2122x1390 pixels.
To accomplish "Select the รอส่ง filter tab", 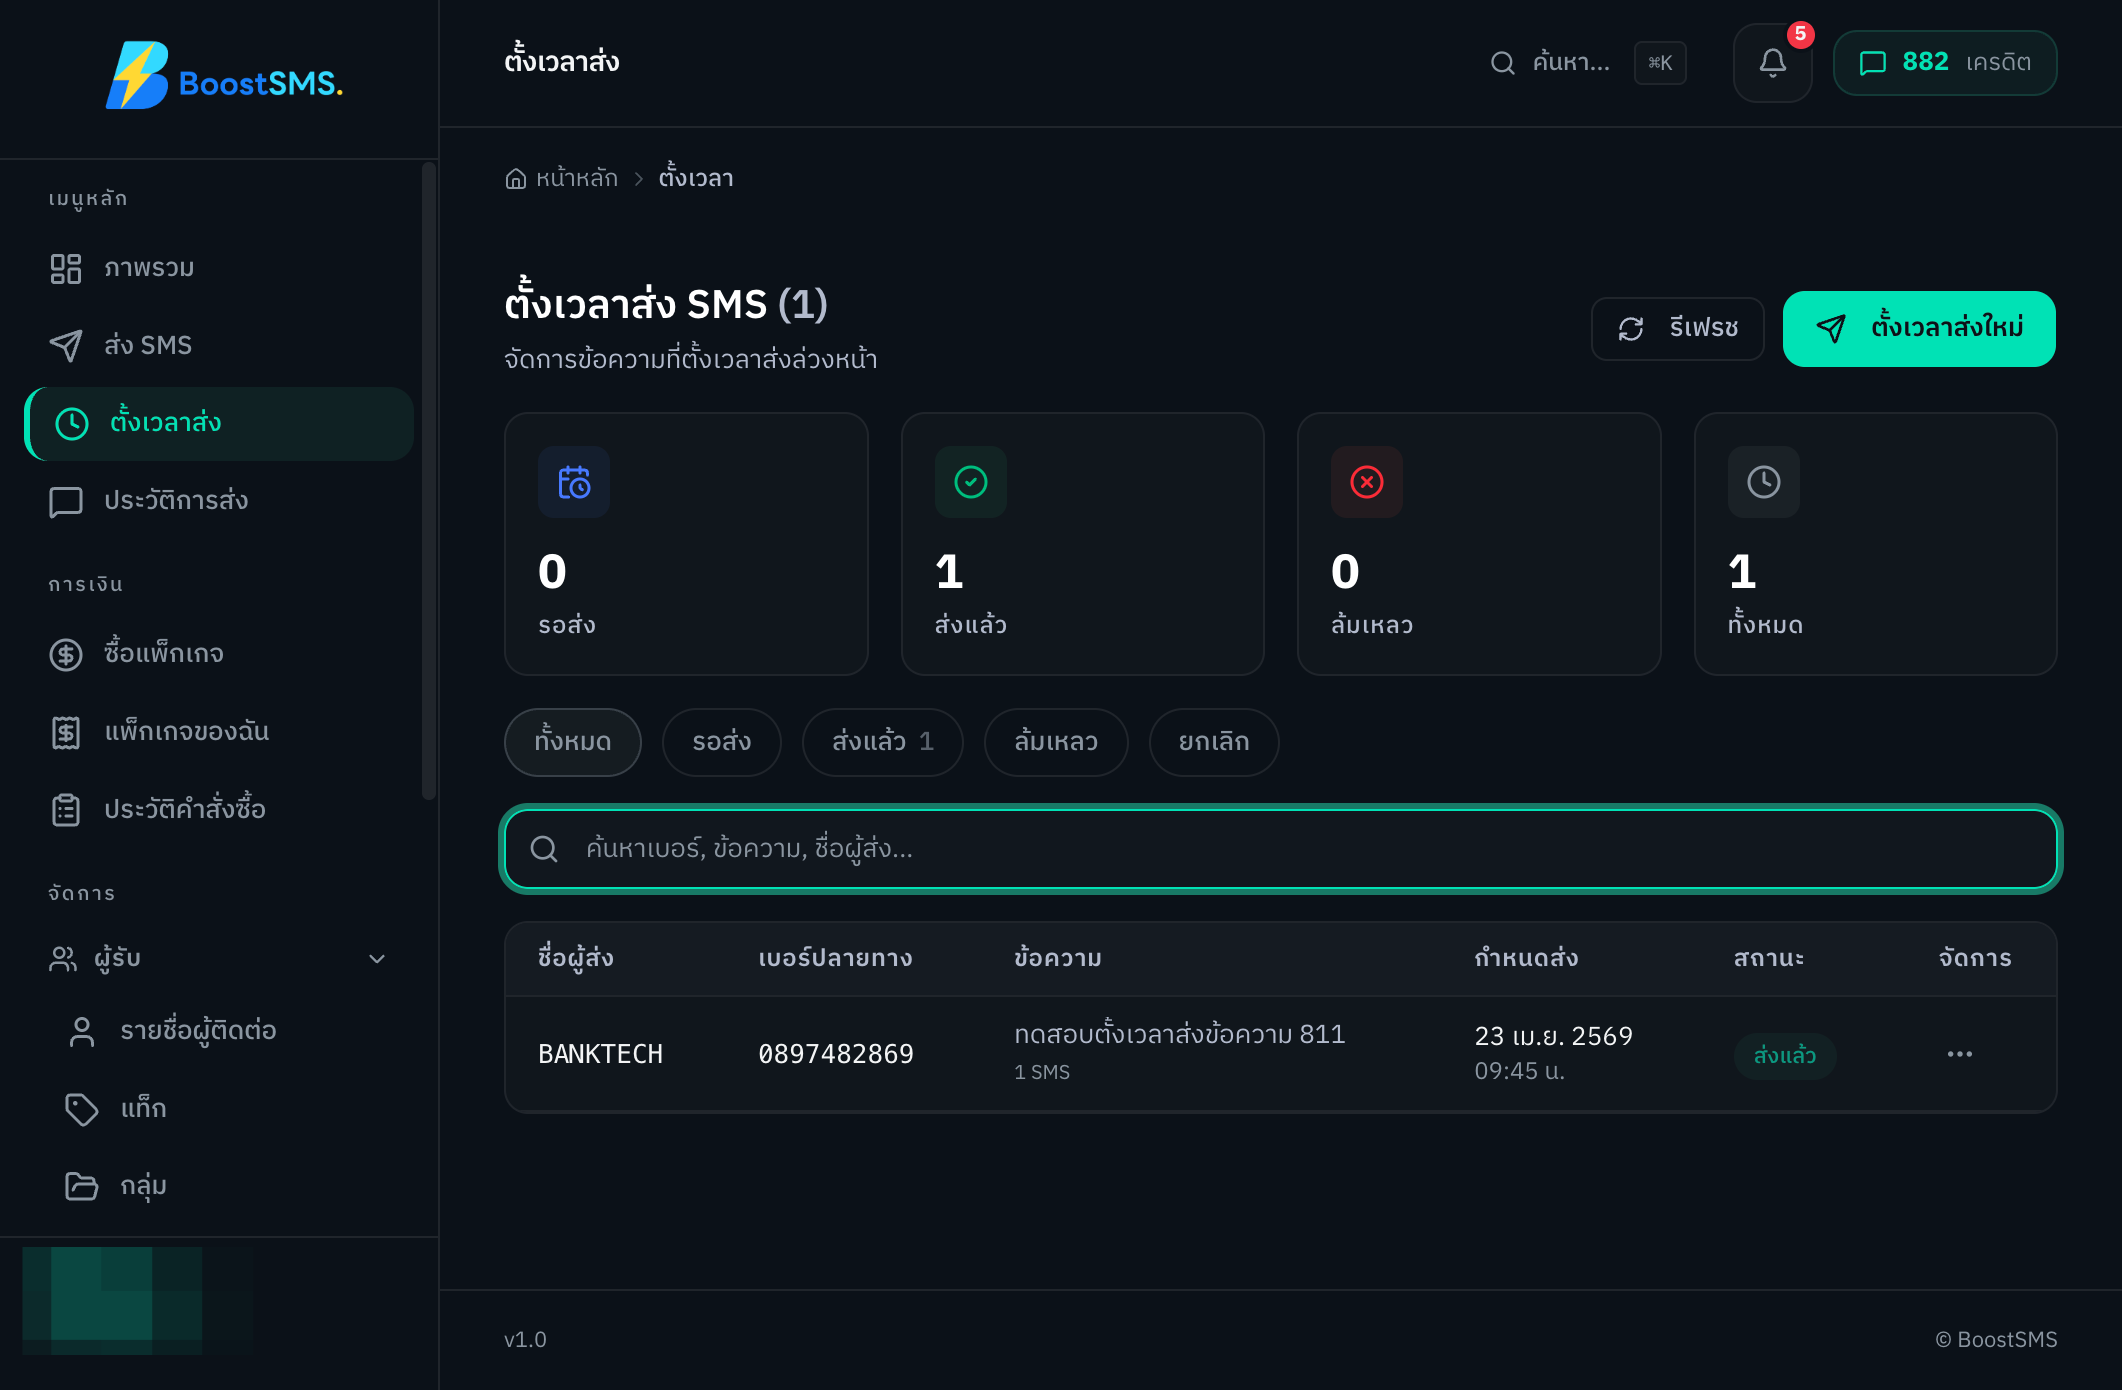I will click(721, 742).
